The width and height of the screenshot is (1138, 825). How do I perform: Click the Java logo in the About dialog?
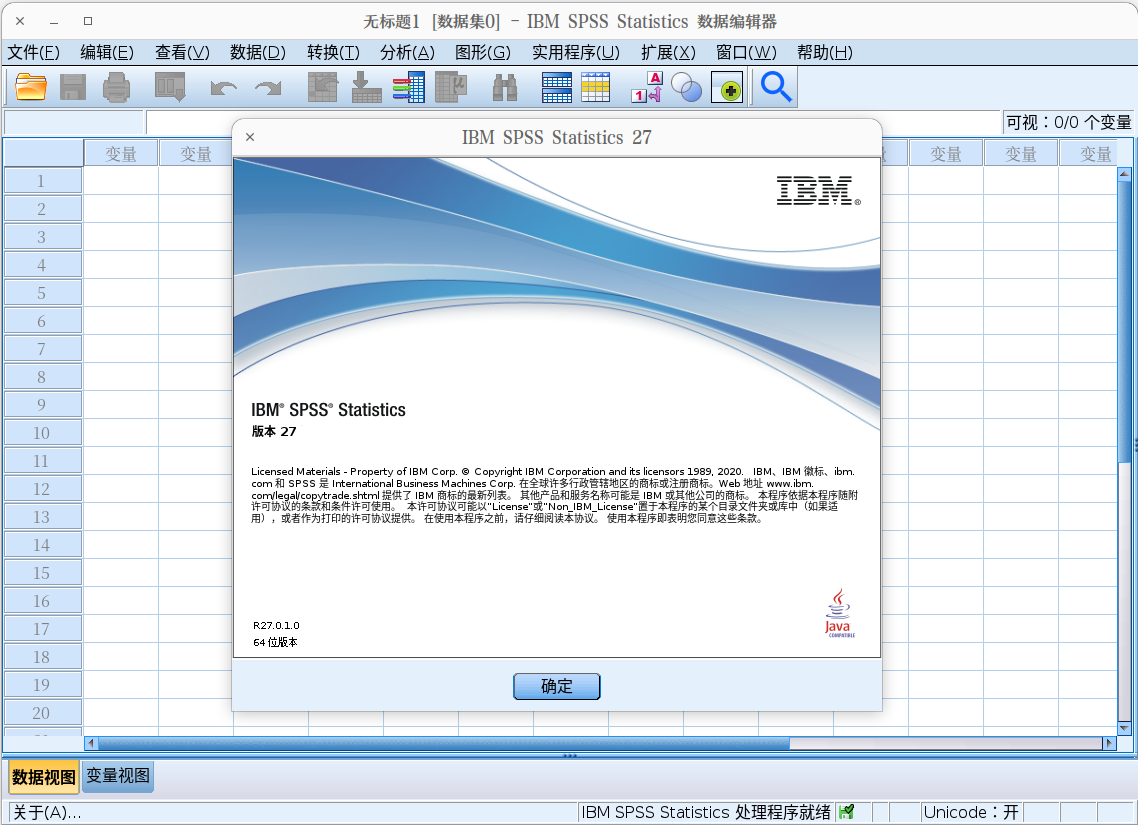coord(839,613)
